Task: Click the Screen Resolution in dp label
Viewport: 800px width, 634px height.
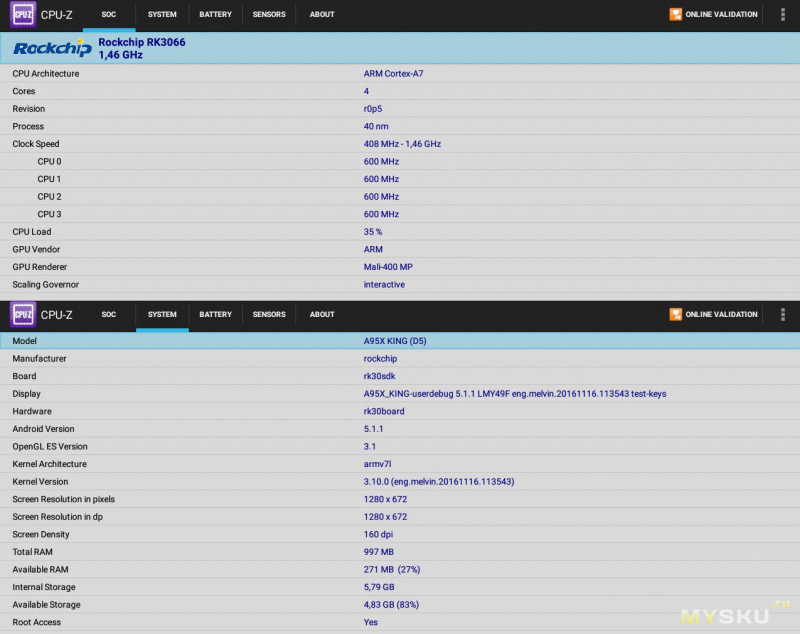Action: pos(58,517)
